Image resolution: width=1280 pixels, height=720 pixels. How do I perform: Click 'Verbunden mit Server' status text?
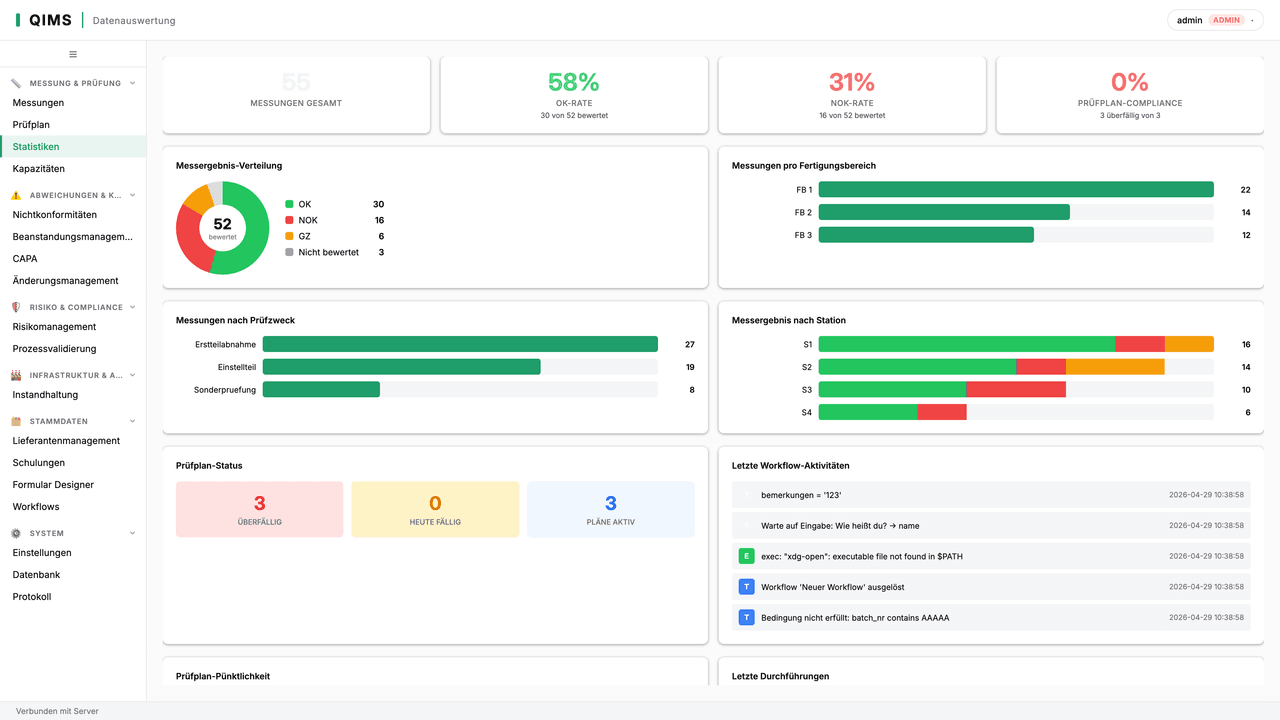click(x=57, y=711)
